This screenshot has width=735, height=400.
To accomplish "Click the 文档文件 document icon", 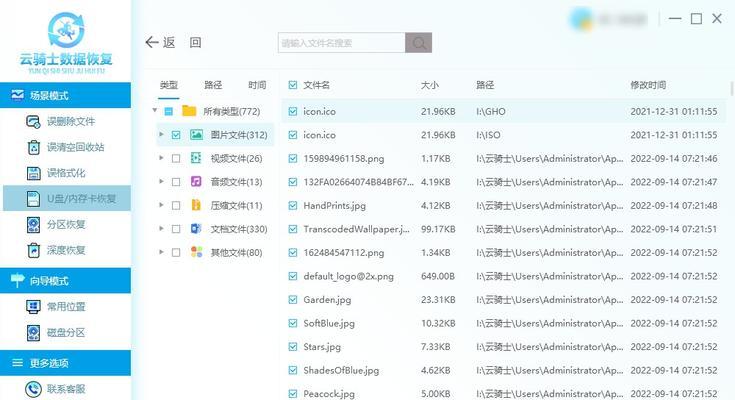I will pos(196,229).
